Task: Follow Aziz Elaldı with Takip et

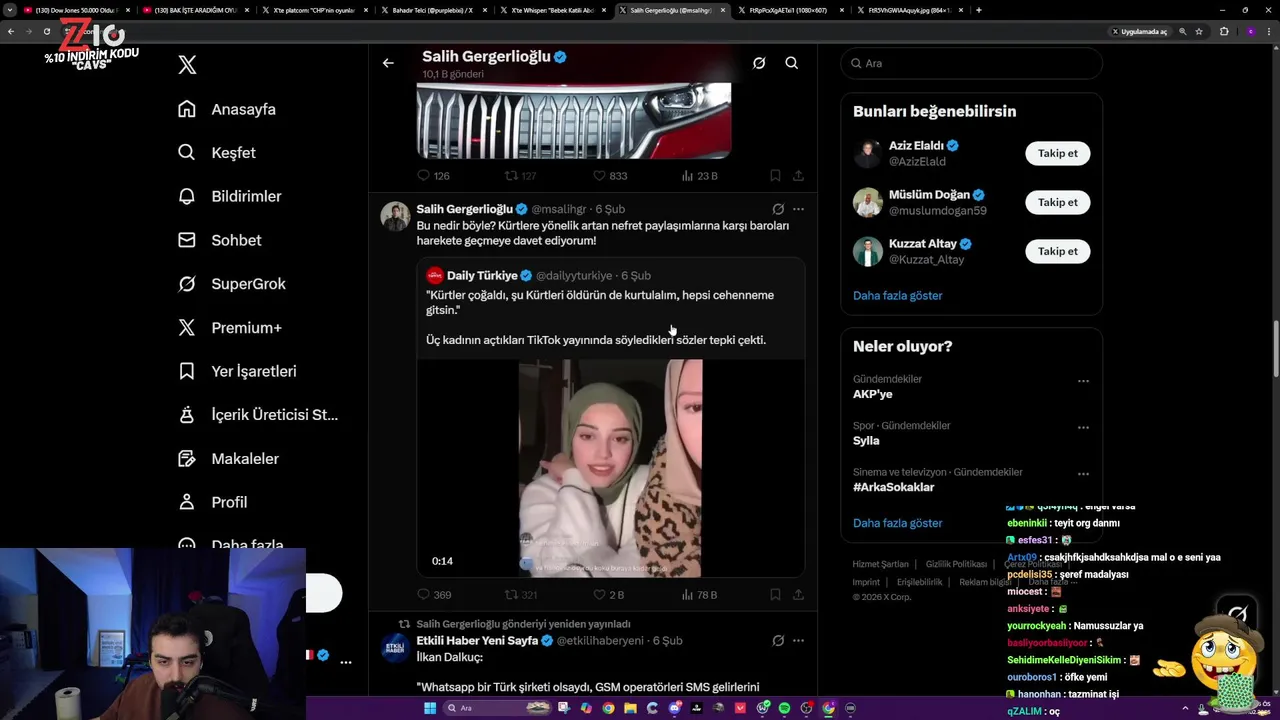Action: tap(1057, 153)
